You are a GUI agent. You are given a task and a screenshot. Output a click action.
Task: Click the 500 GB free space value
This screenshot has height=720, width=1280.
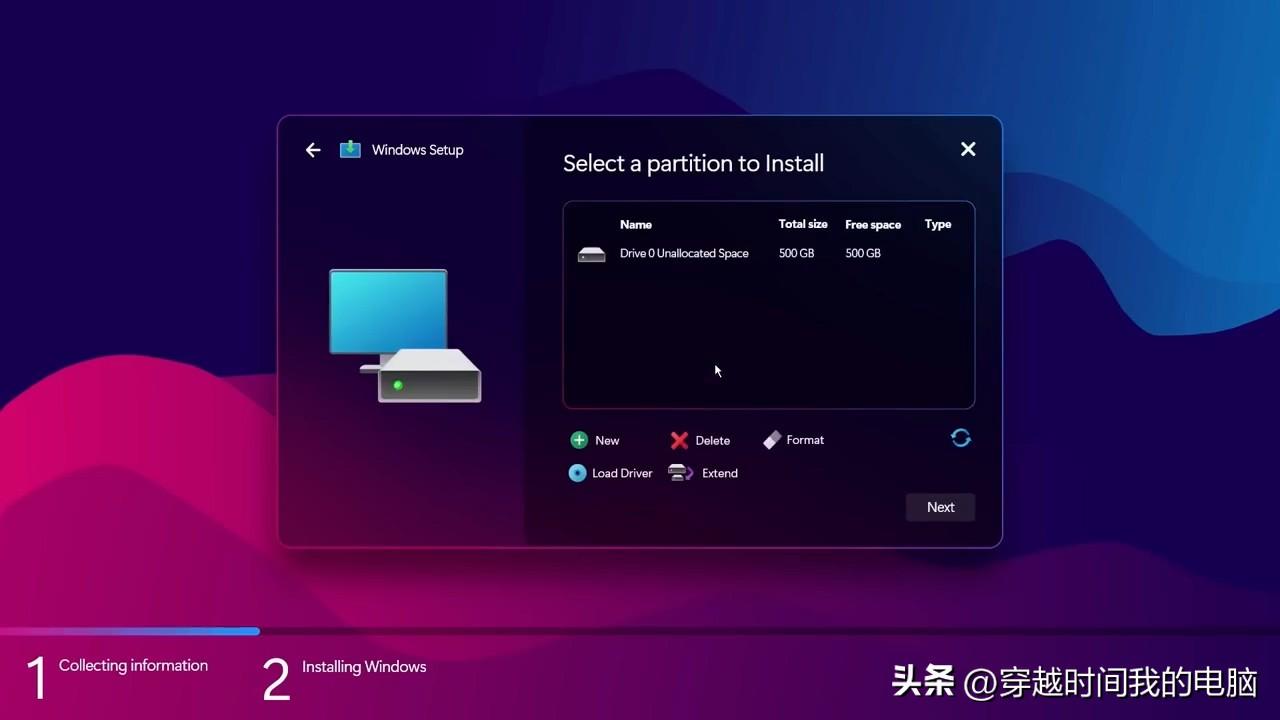click(x=863, y=254)
